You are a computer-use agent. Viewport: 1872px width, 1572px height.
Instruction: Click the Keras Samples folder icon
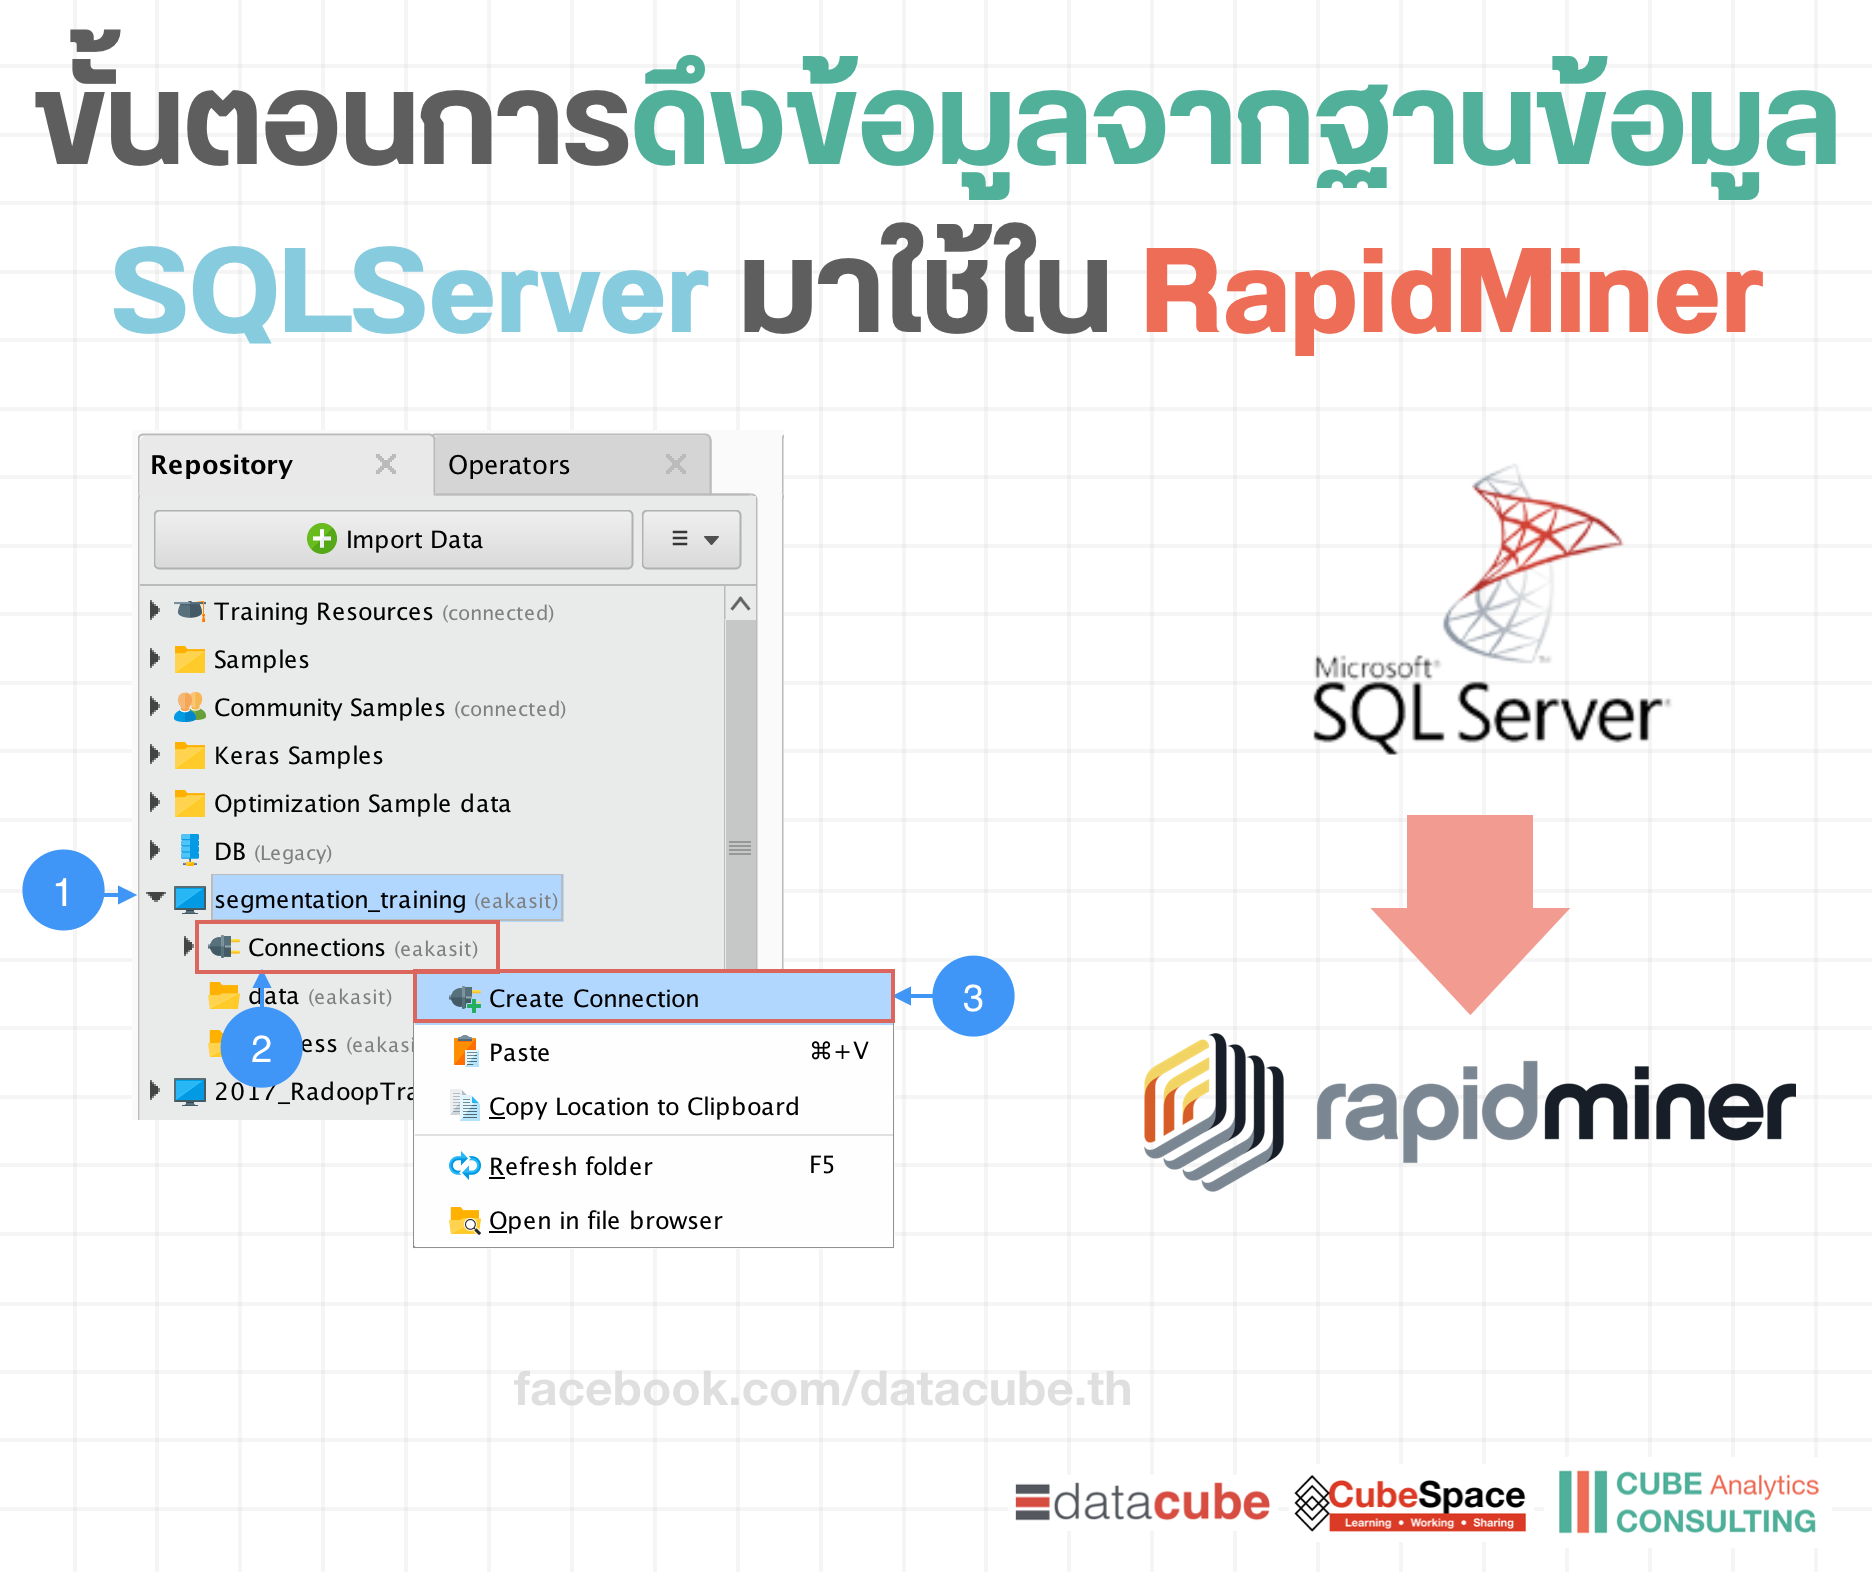[x=190, y=755]
